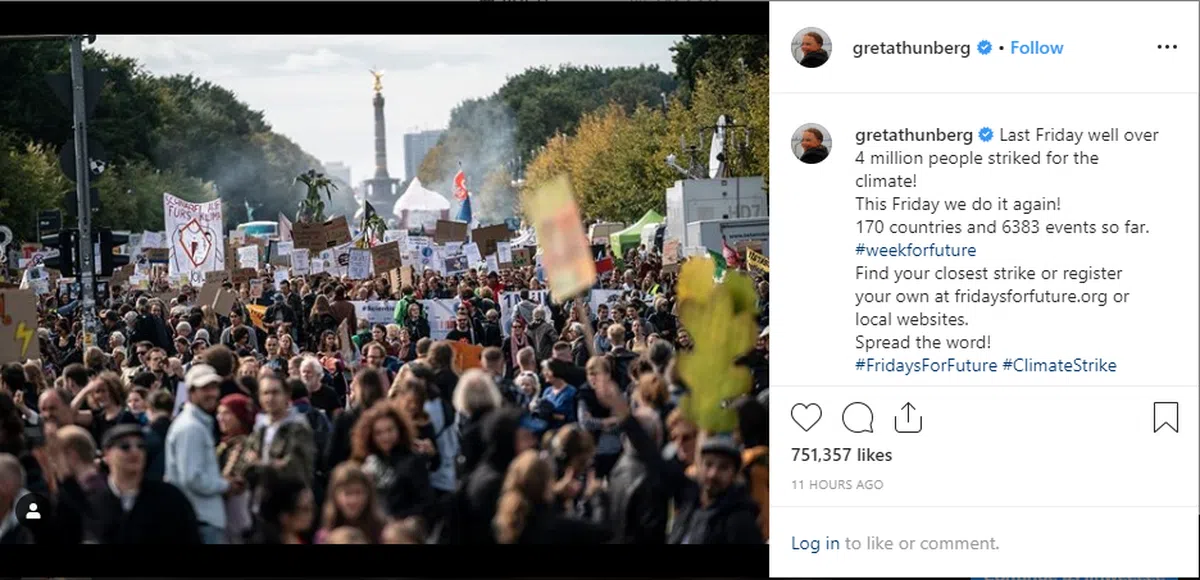Open the #FridaysForFuture hashtag
The width and height of the screenshot is (1200, 580).
pyautogui.click(x=926, y=365)
